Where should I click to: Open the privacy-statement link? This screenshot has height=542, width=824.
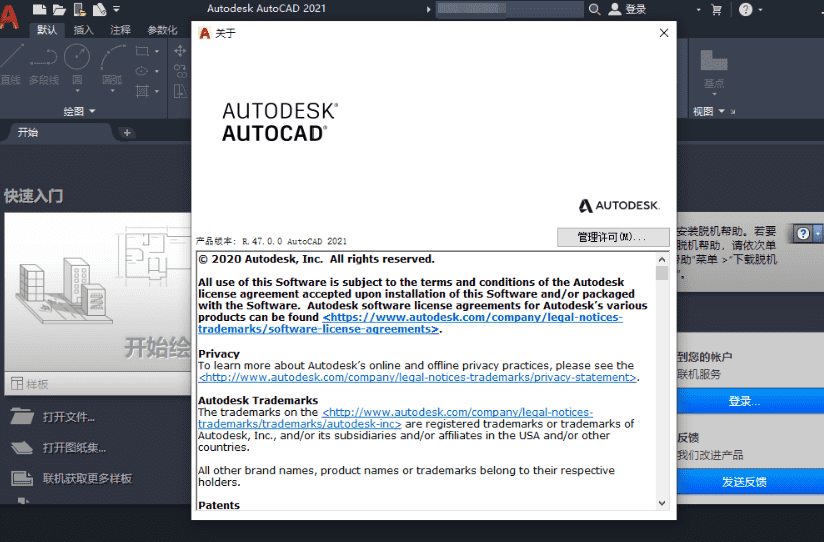(x=418, y=377)
